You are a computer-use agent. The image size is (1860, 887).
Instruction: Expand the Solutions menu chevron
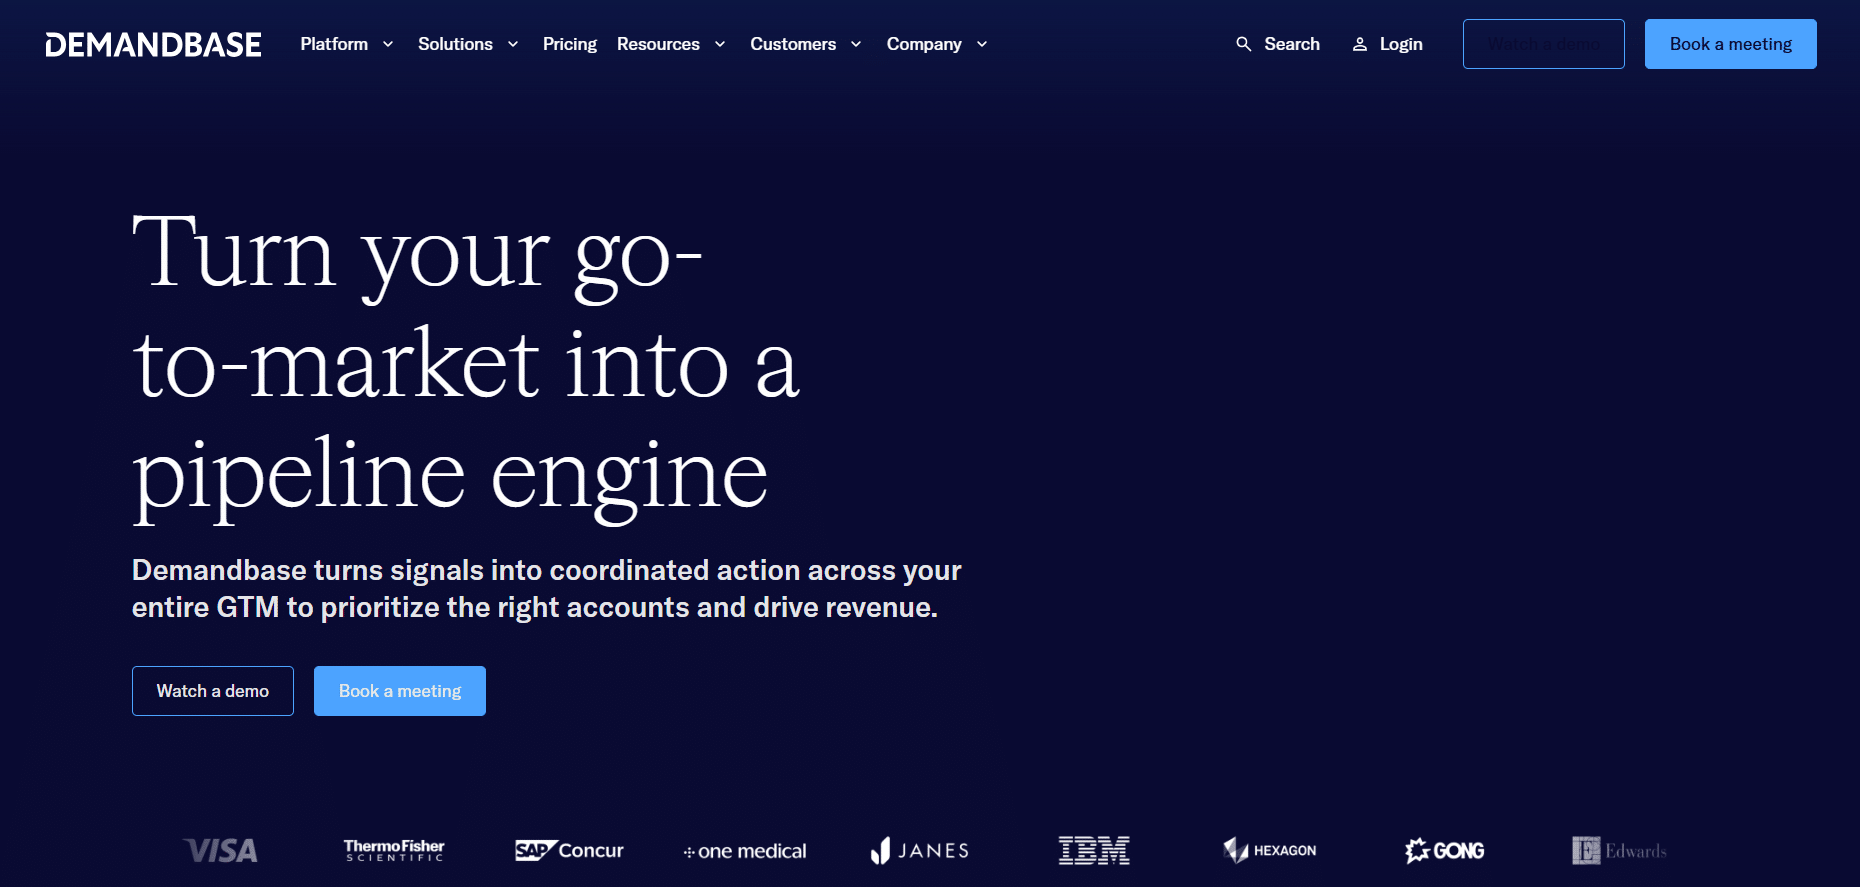coord(513,45)
